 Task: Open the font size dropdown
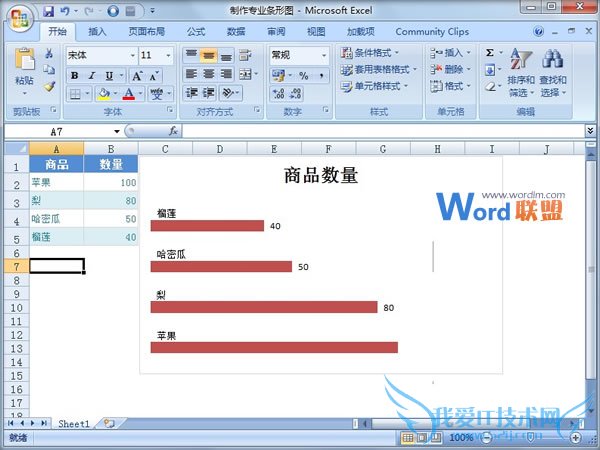(x=168, y=55)
